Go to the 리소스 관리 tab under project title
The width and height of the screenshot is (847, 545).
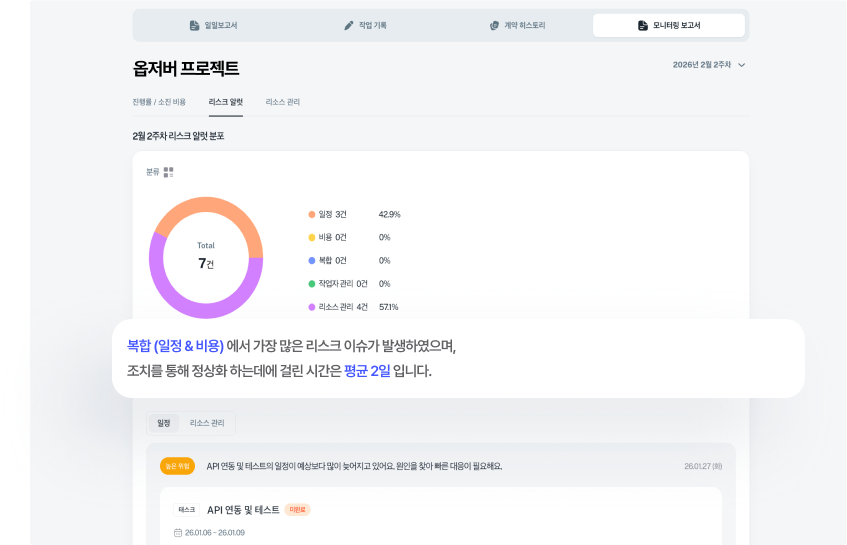click(x=283, y=102)
